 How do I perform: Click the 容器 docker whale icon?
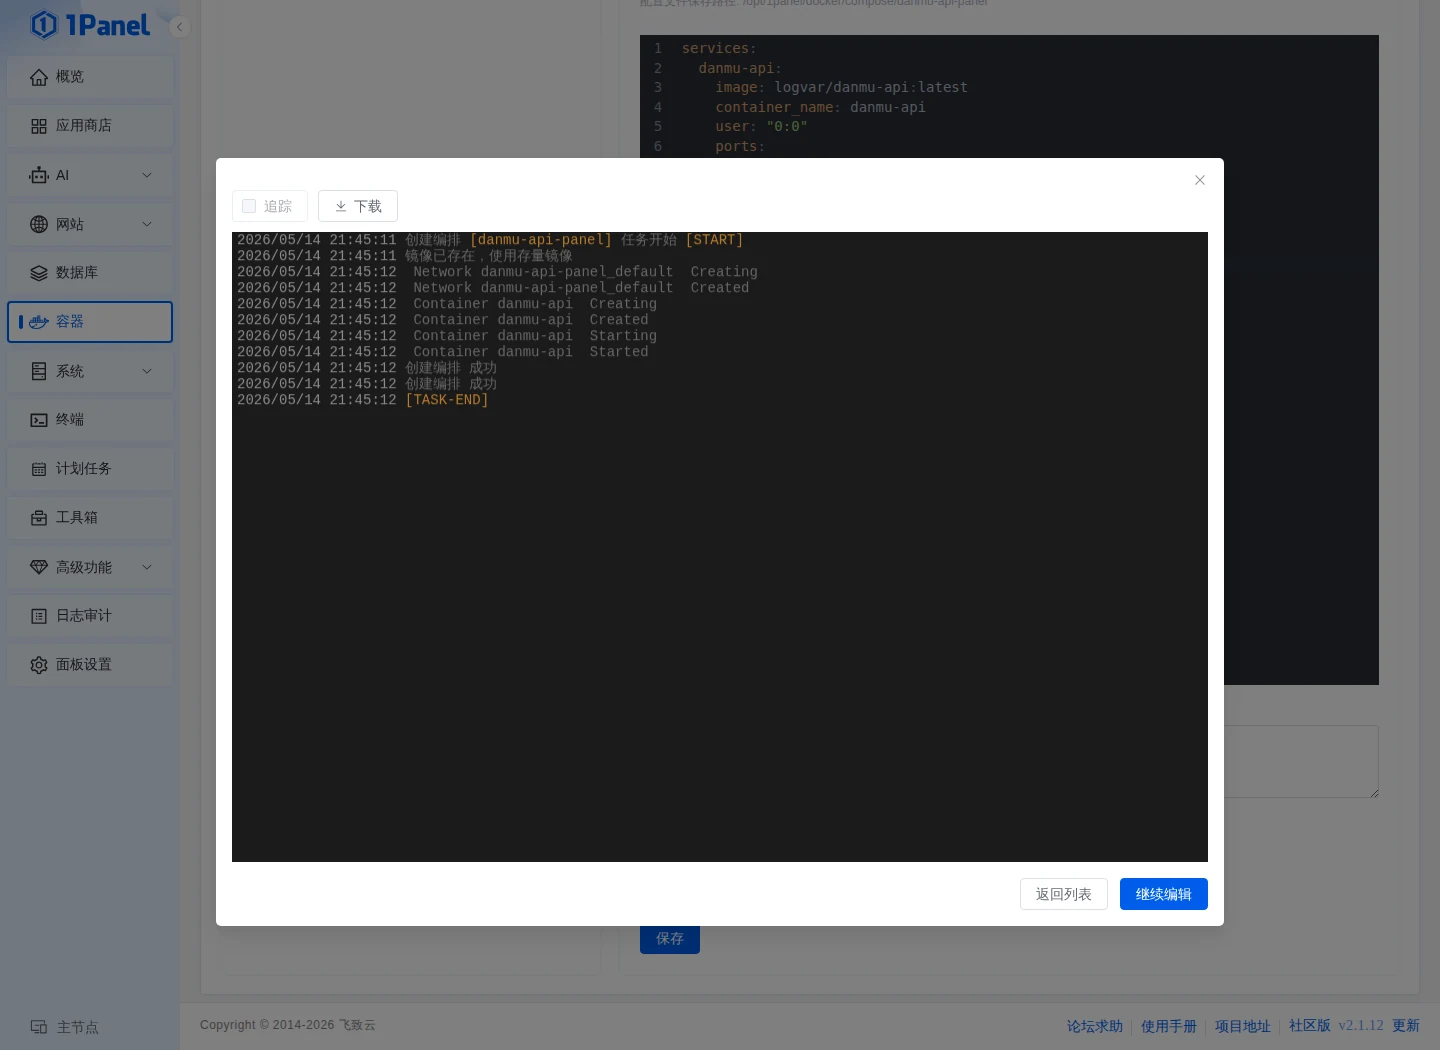39,322
